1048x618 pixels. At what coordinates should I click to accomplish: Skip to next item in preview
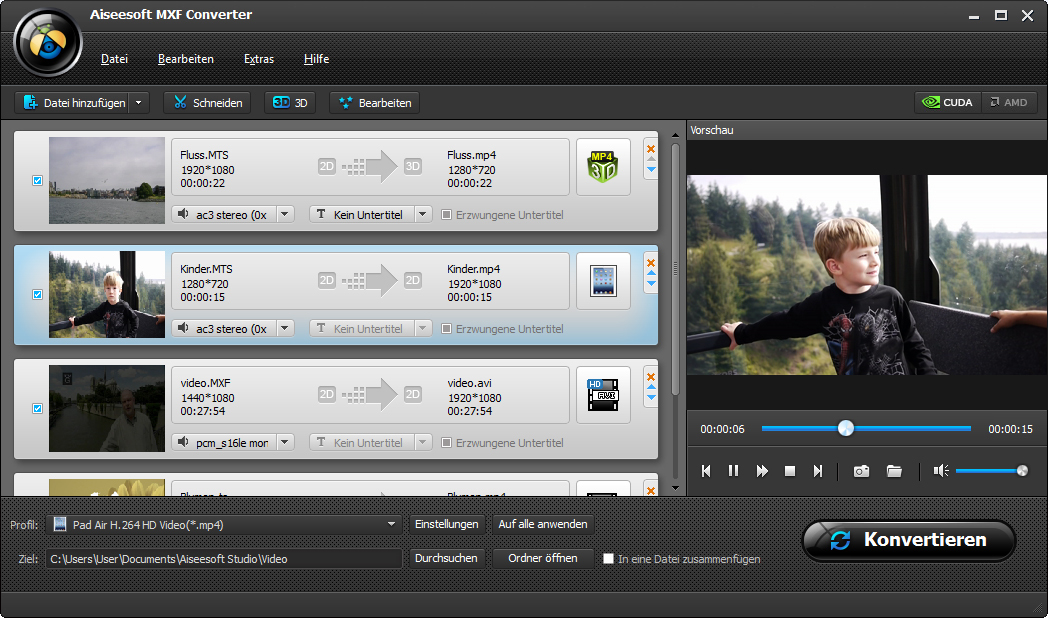pyautogui.click(x=817, y=471)
